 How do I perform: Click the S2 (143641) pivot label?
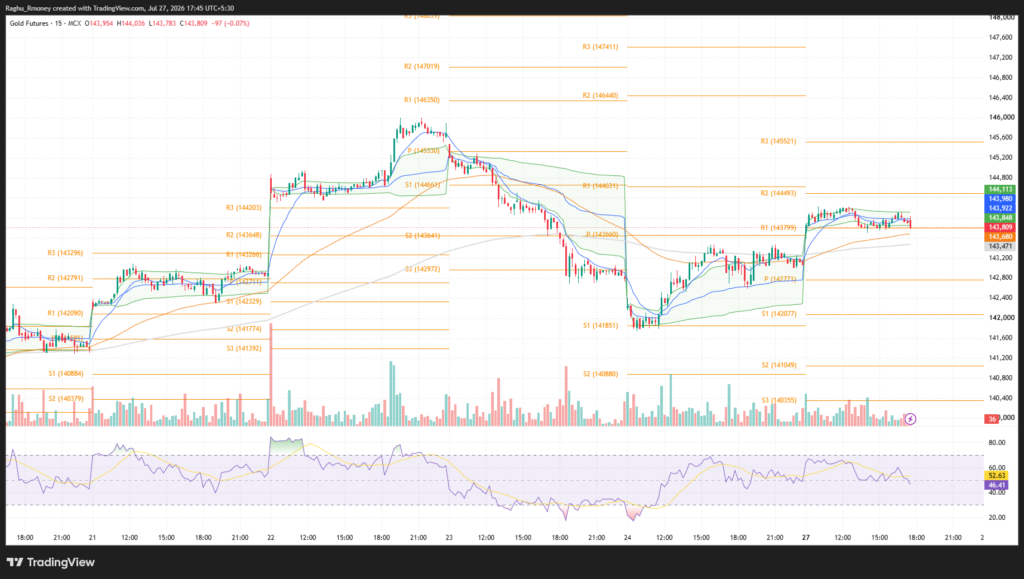click(423, 236)
